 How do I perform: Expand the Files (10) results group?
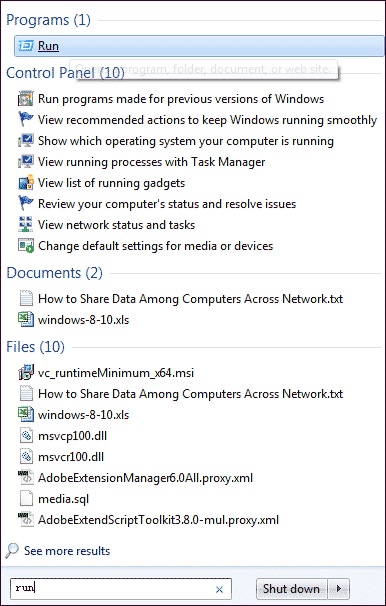pos(36,347)
